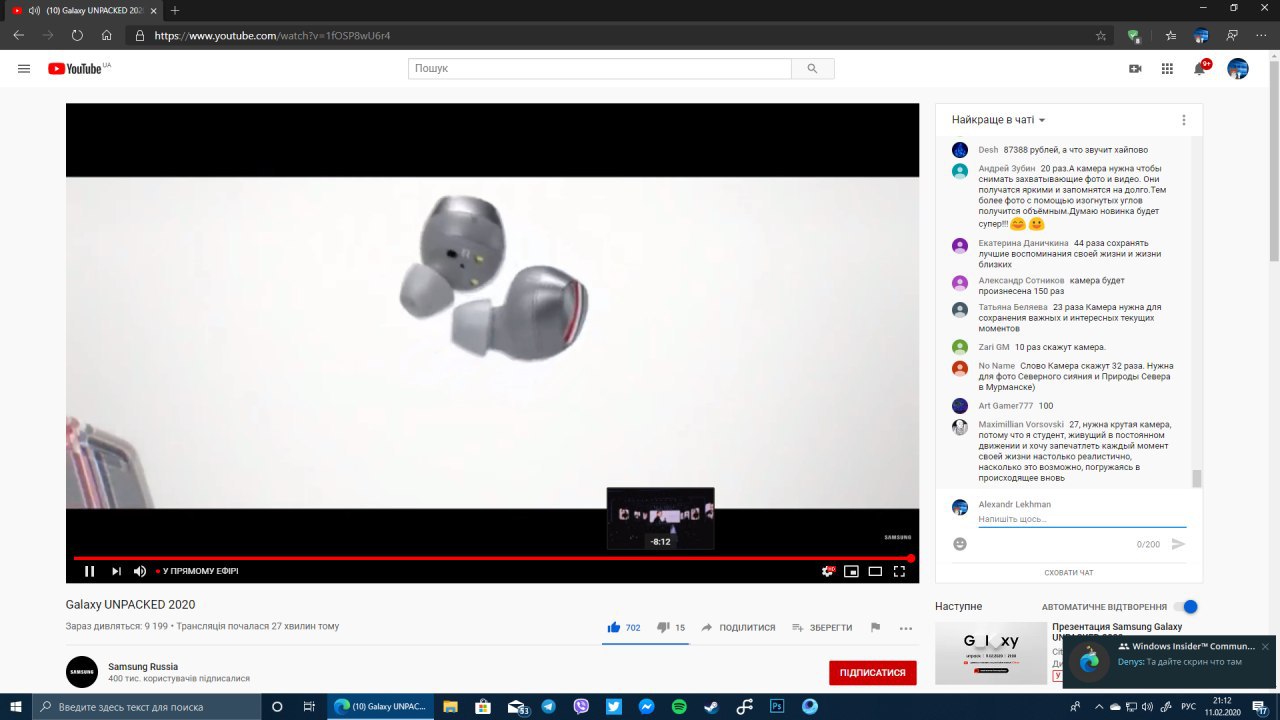The width and height of the screenshot is (1280, 720).
Task: Pause the live video
Action: [89, 571]
